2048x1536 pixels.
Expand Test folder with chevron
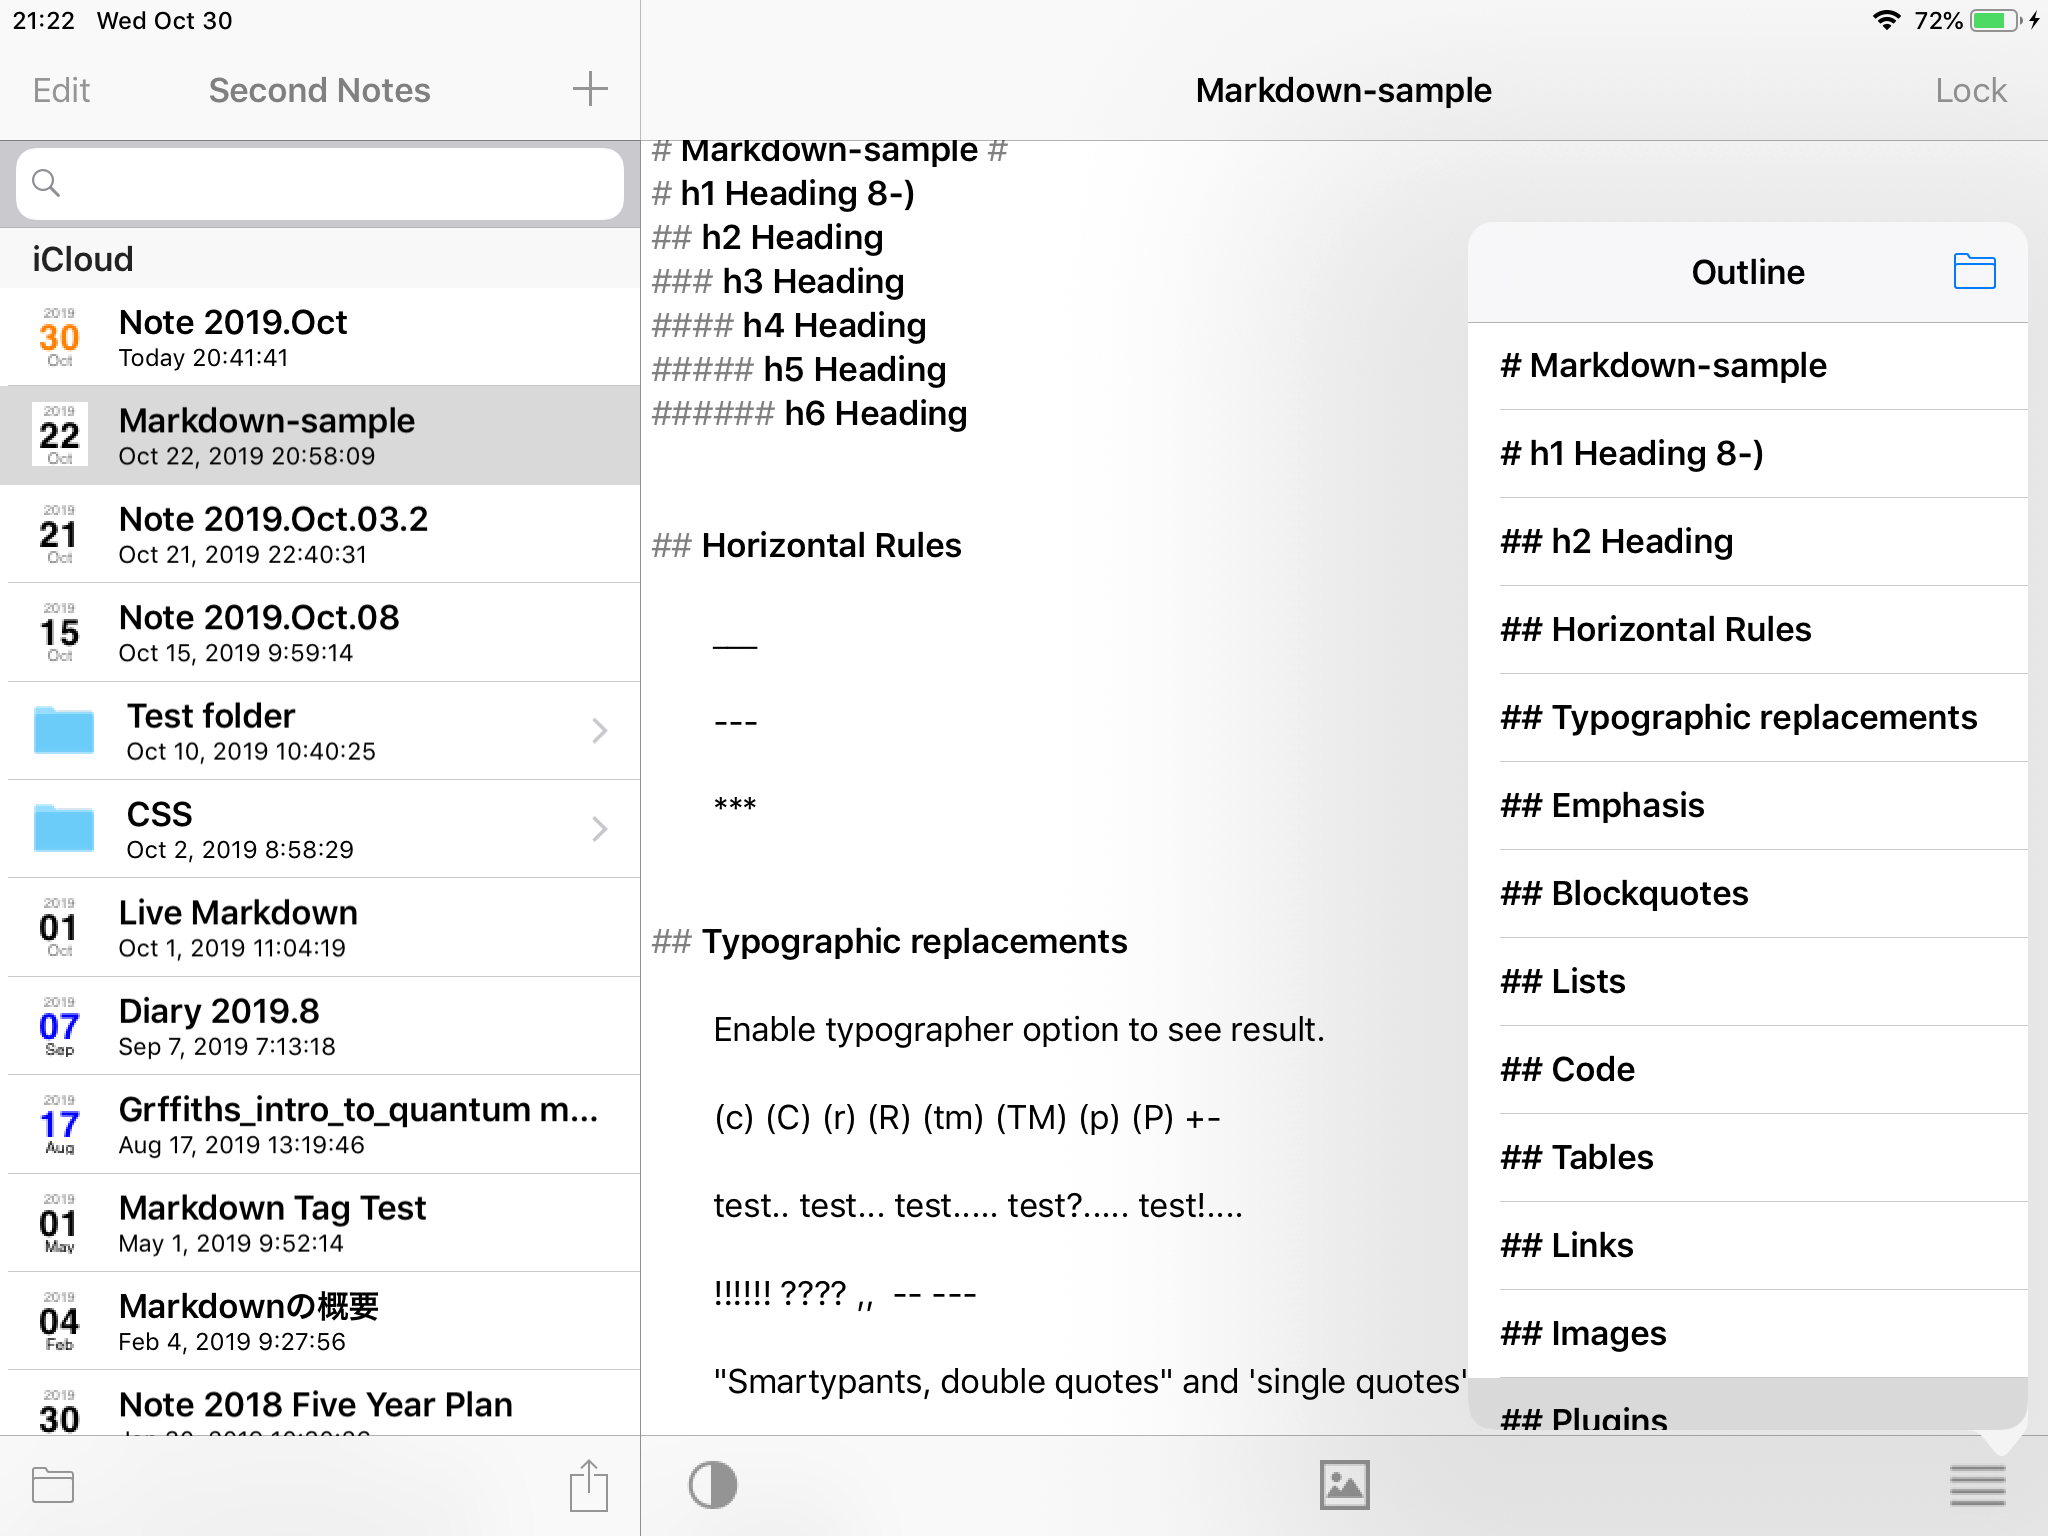599,731
